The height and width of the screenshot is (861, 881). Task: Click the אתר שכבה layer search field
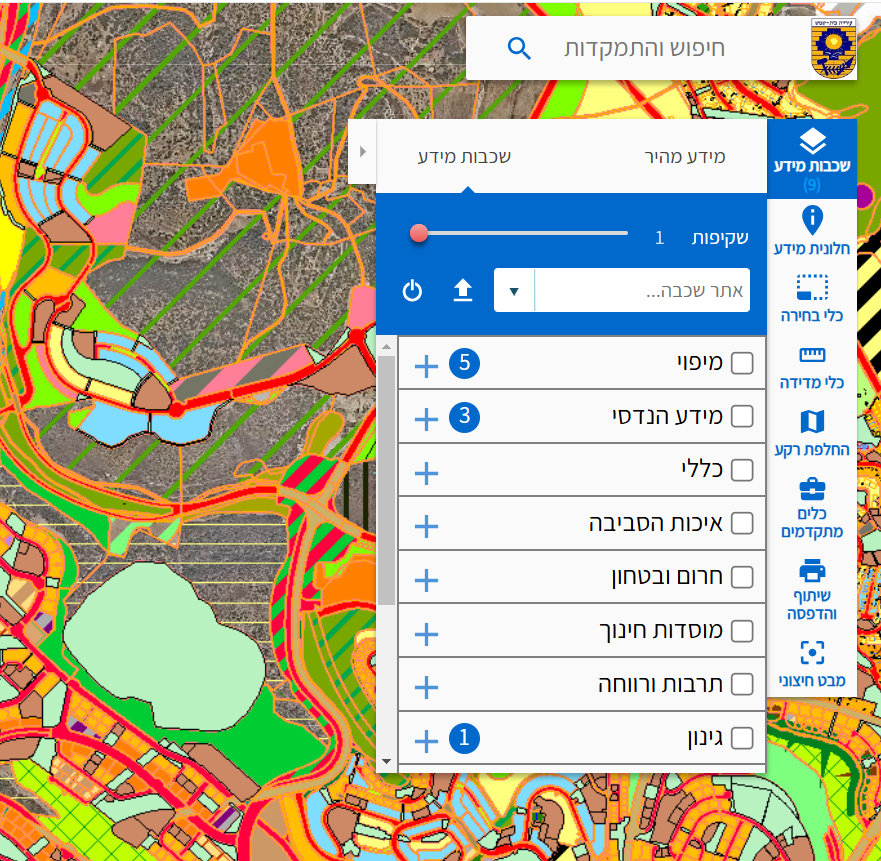tap(642, 291)
